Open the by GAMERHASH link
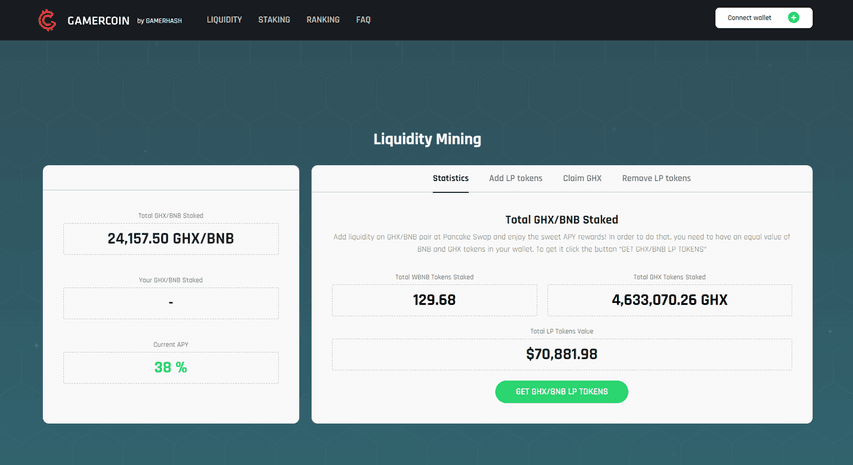The image size is (853, 465). point(159,21)
